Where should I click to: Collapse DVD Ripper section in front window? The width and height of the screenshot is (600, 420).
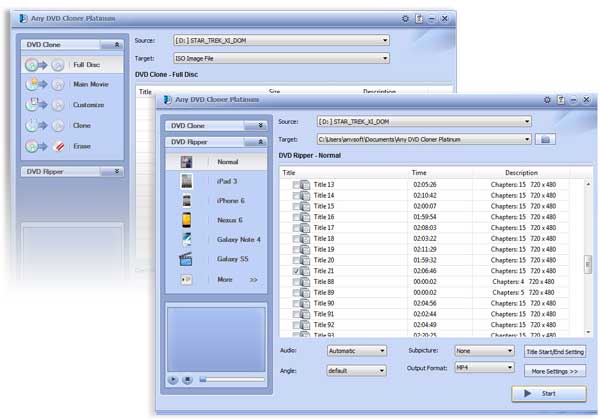point(216,142)
